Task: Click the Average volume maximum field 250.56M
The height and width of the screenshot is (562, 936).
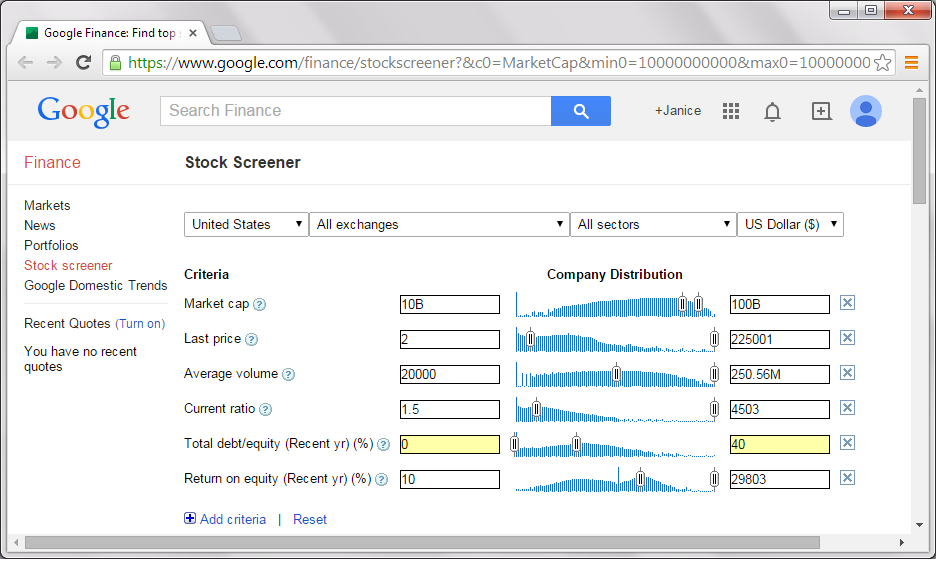Action: tap(780, 374)
